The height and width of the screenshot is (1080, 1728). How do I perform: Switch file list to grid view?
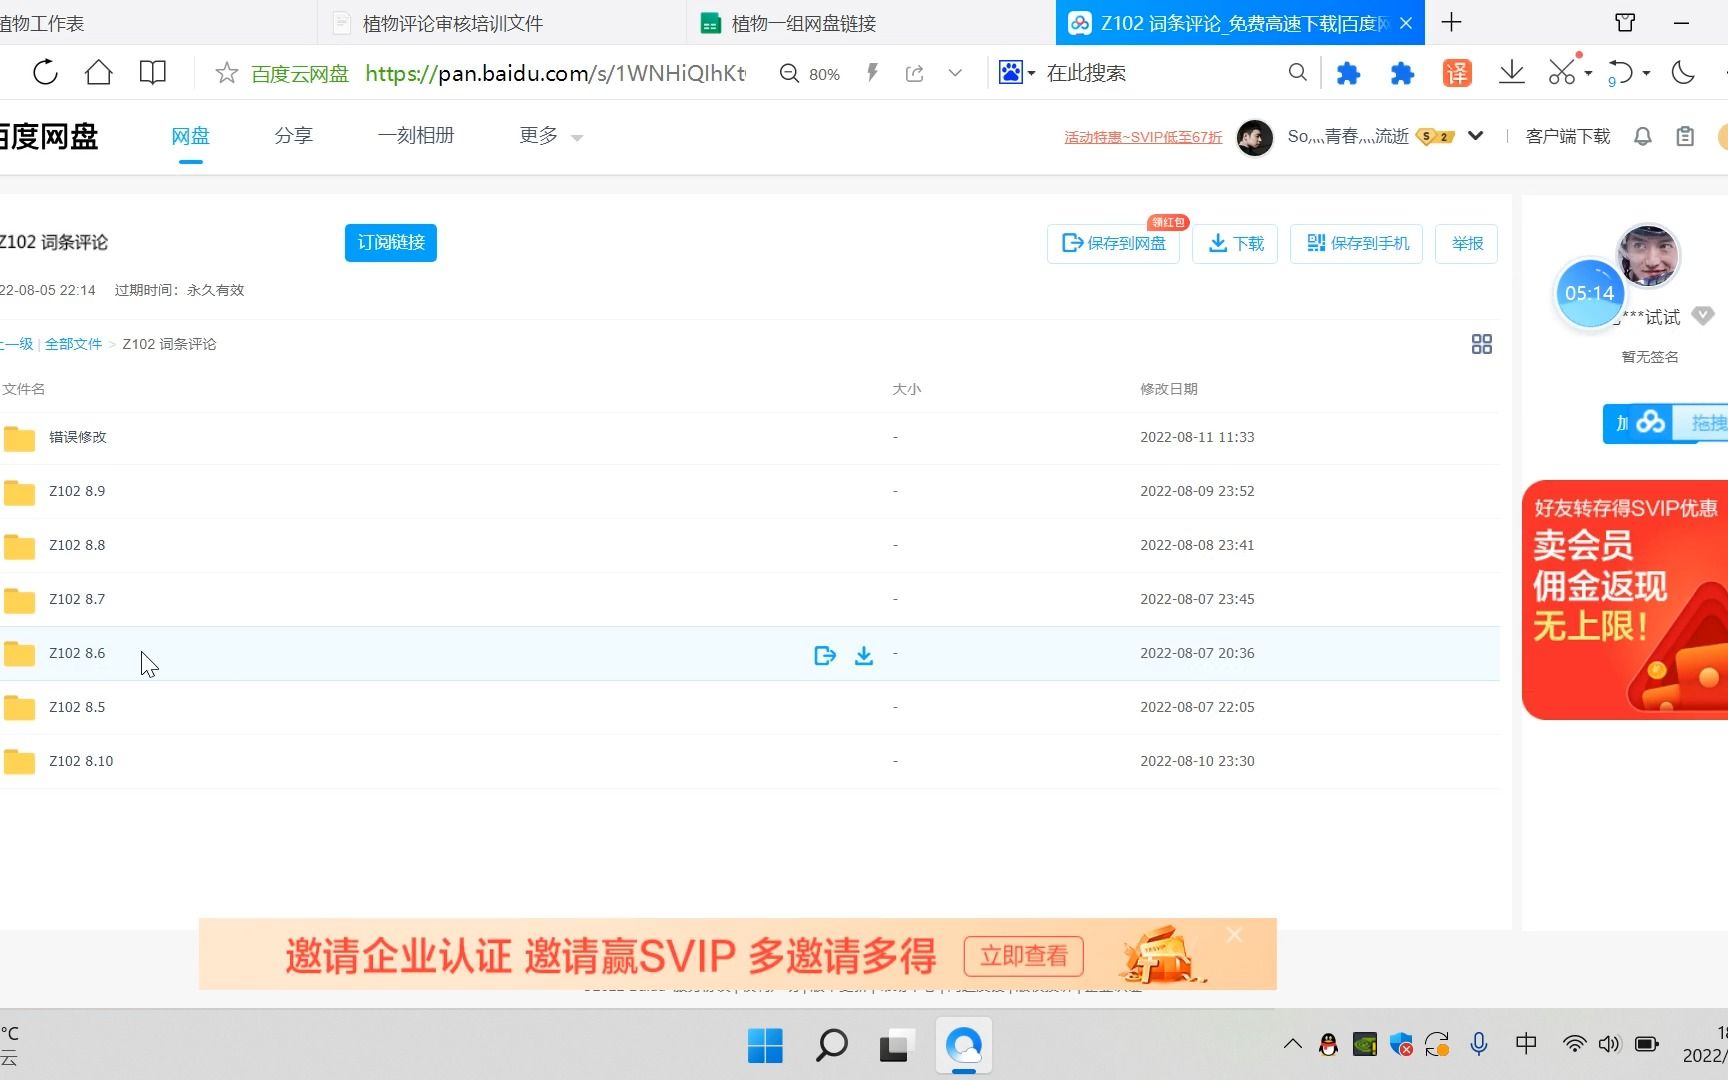[x=1481, y=343]
